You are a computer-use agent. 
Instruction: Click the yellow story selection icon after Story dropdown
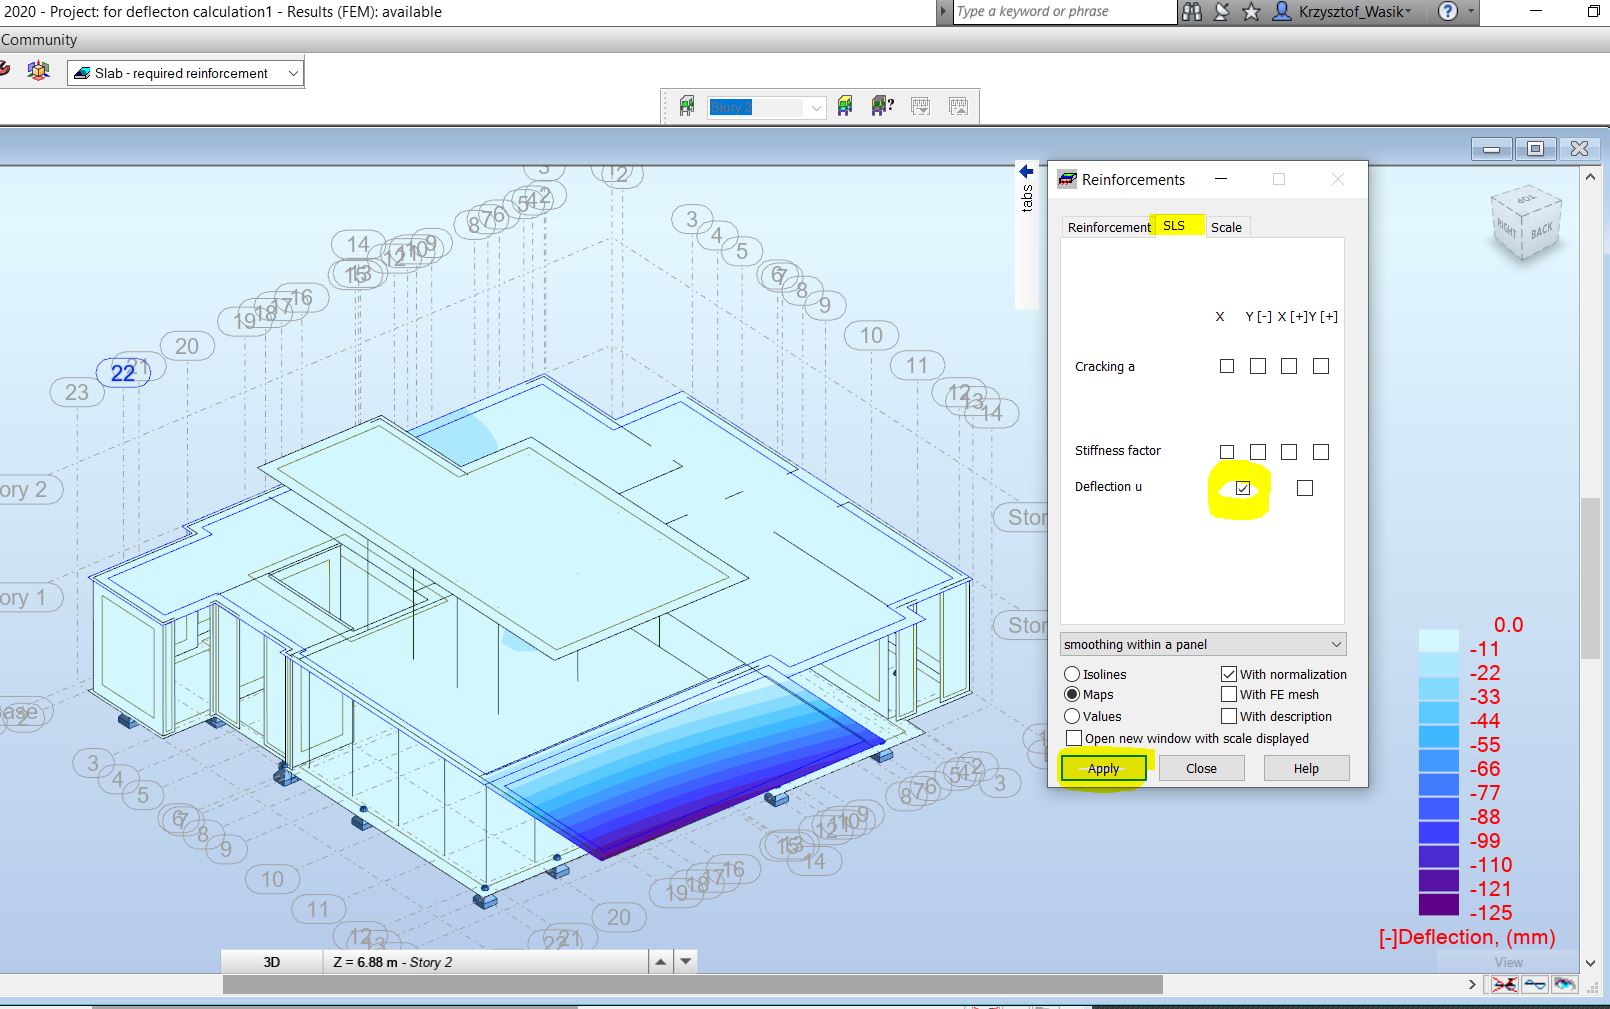[847, 106]
